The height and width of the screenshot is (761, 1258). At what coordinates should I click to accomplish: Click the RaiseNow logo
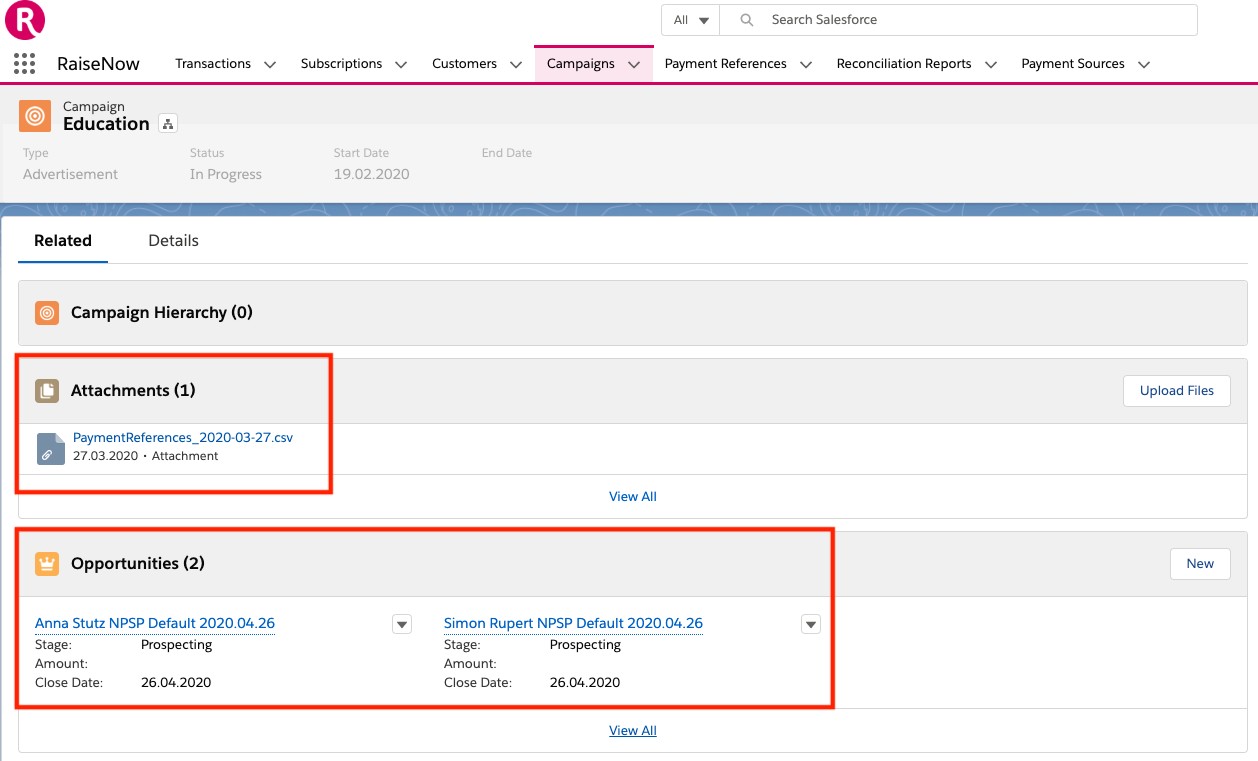(25, 20)
